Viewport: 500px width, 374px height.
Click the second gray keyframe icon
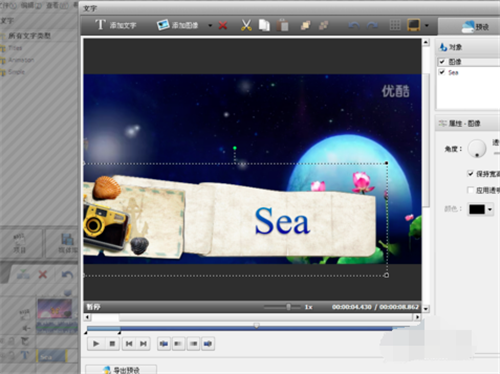(178, 343)
